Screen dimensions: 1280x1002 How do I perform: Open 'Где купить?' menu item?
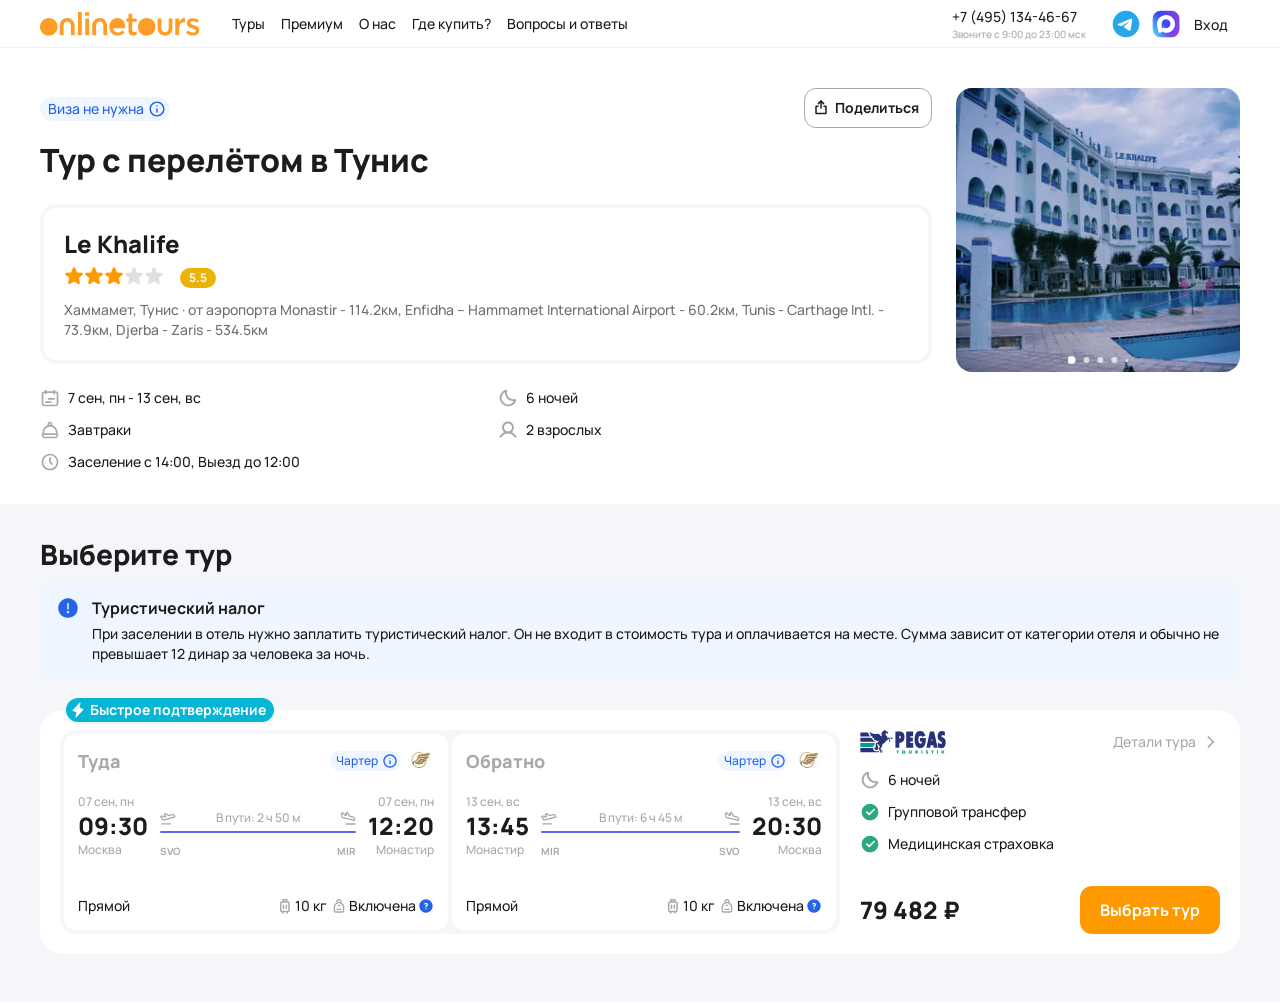451,24
